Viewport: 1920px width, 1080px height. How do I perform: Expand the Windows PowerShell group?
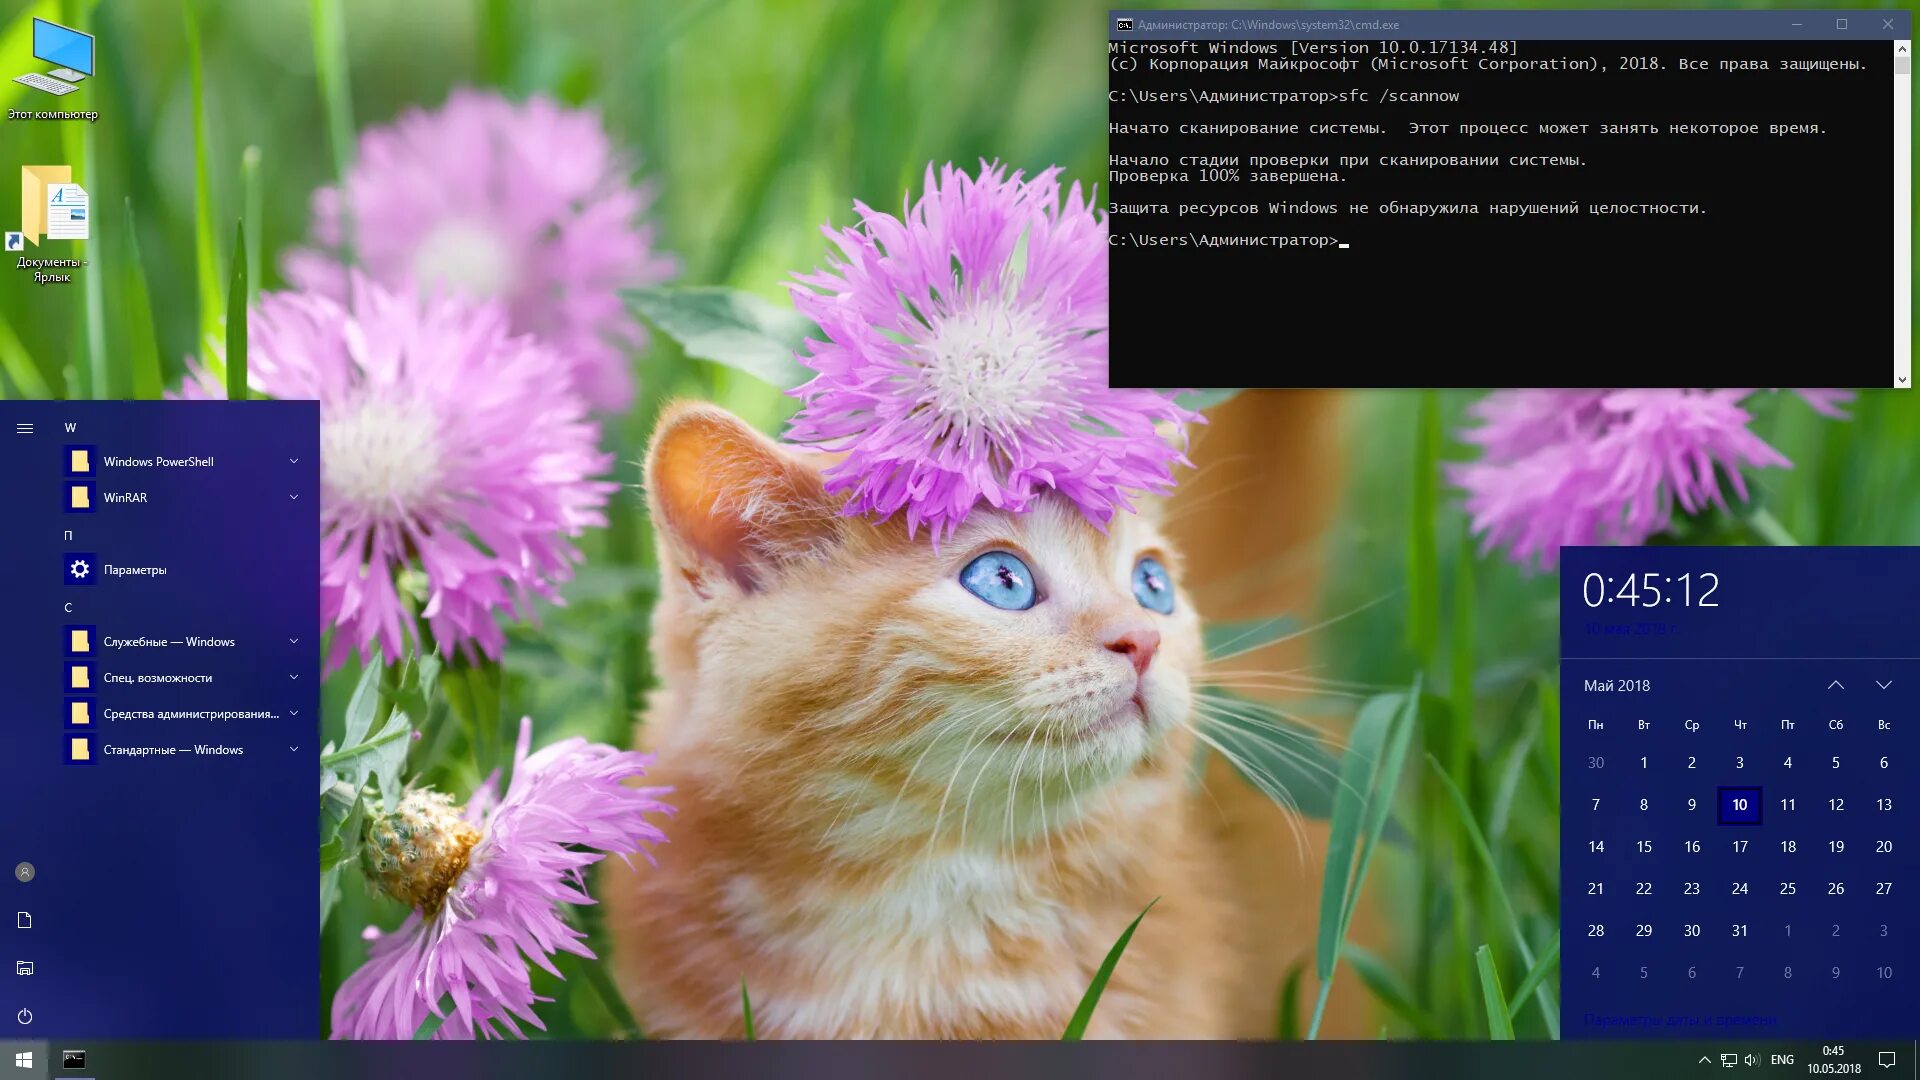click(x=293, y=461)
